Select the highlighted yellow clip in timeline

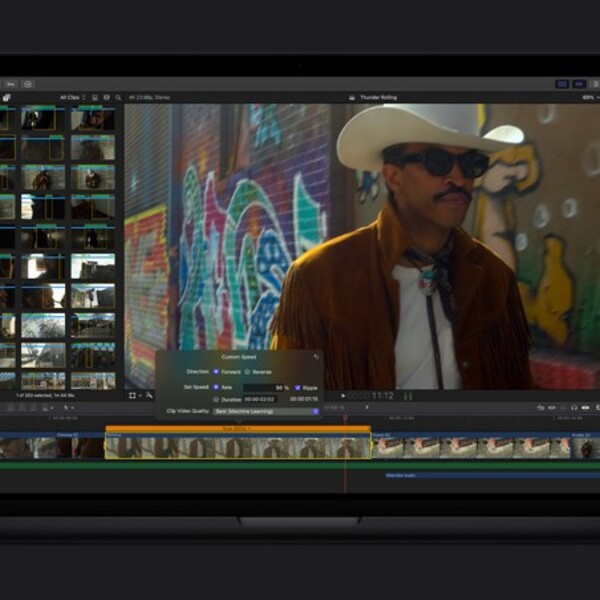[x=238, y=446]
